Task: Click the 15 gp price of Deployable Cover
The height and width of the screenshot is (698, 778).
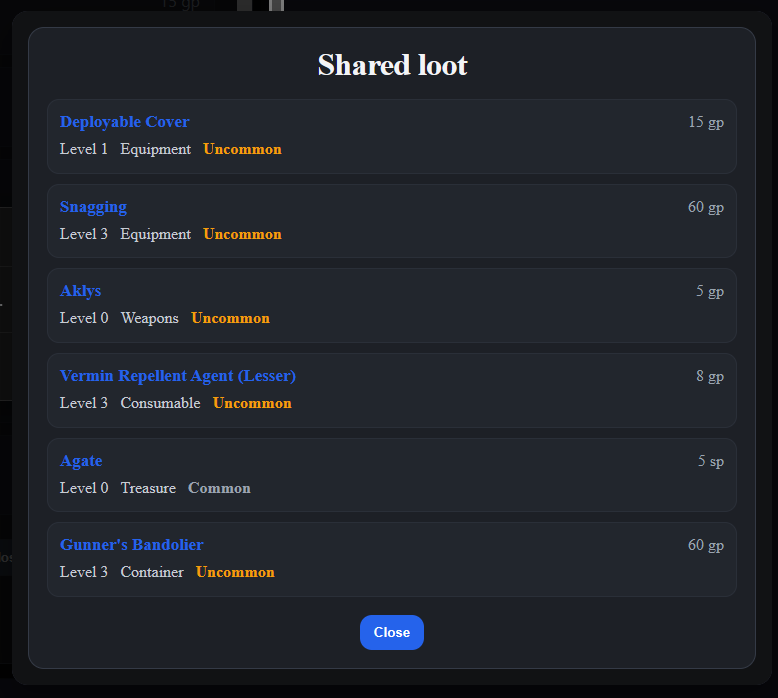Action: click(x=706, y=122)
